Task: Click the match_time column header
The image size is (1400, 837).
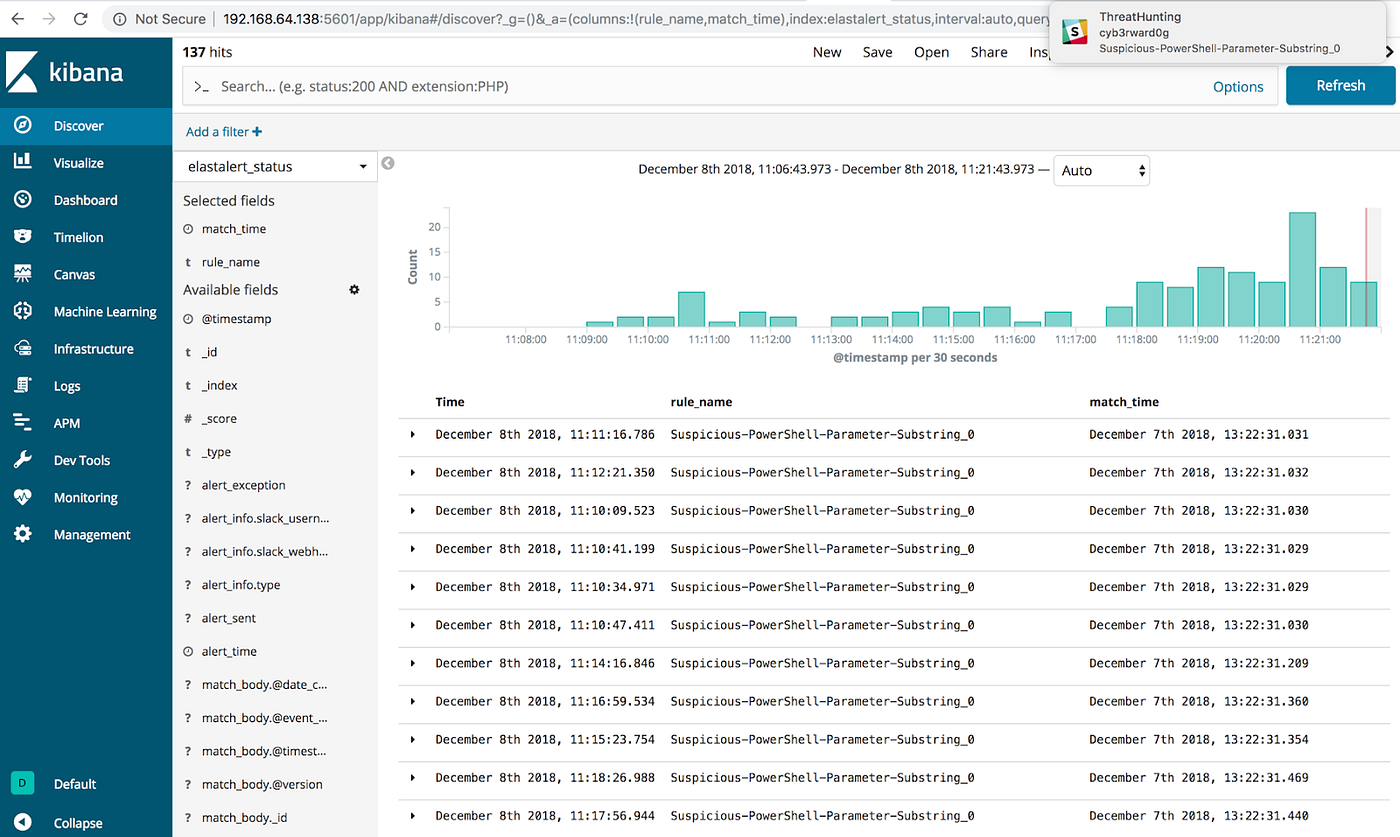Action: tap(1124, 402)
